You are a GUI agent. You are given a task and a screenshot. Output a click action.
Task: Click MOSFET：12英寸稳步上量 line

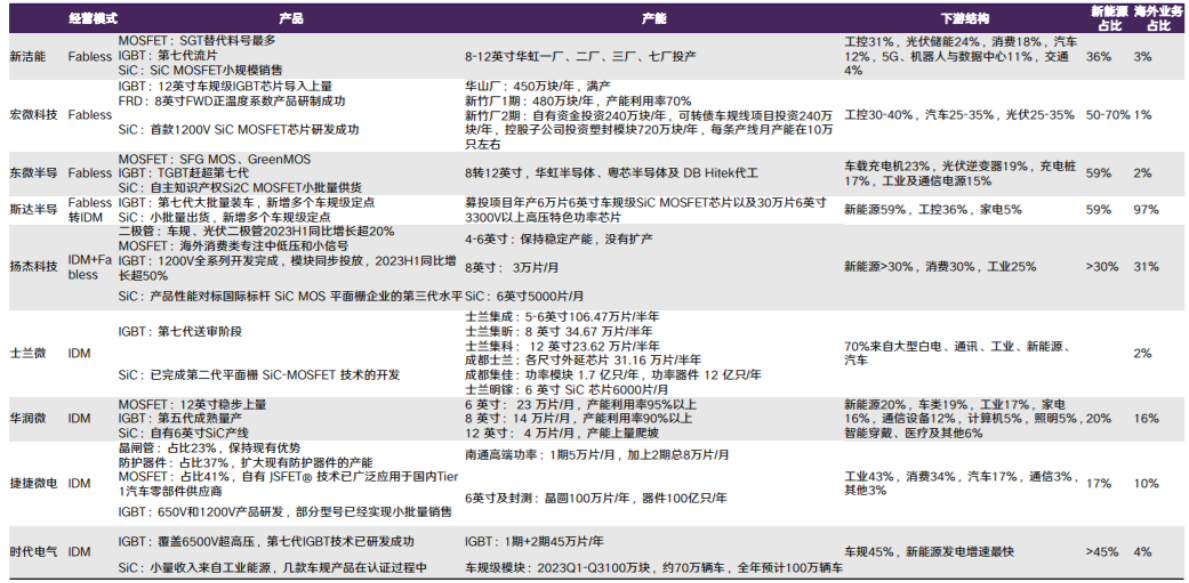point(193,404)
